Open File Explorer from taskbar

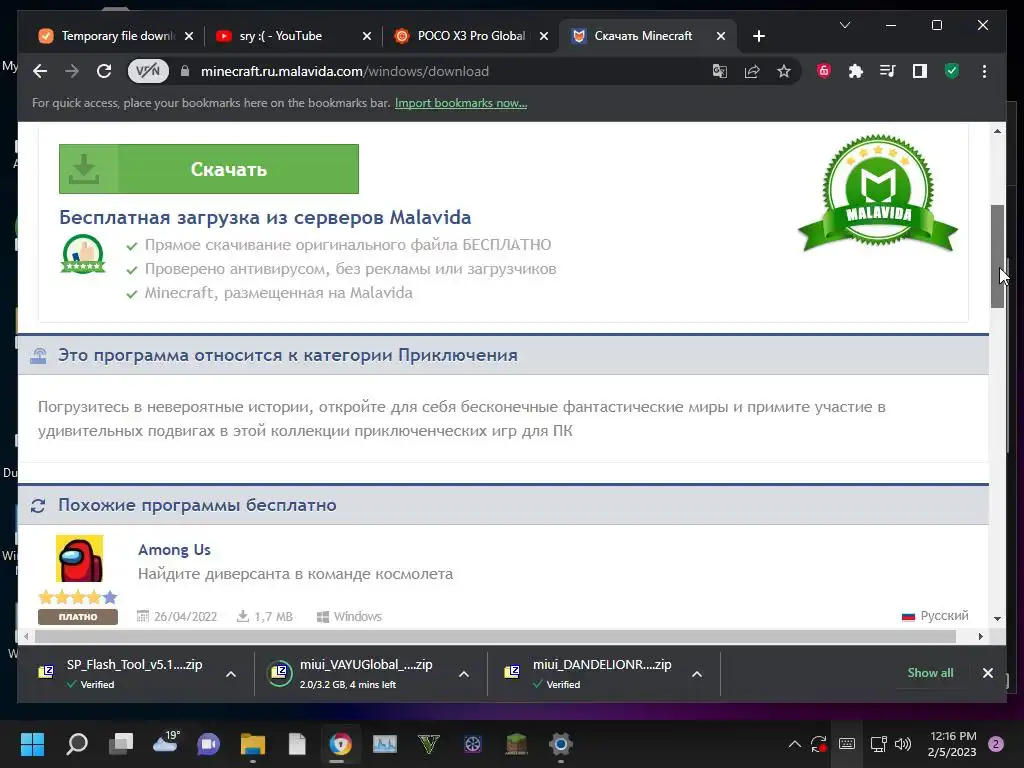click(253, 744)
